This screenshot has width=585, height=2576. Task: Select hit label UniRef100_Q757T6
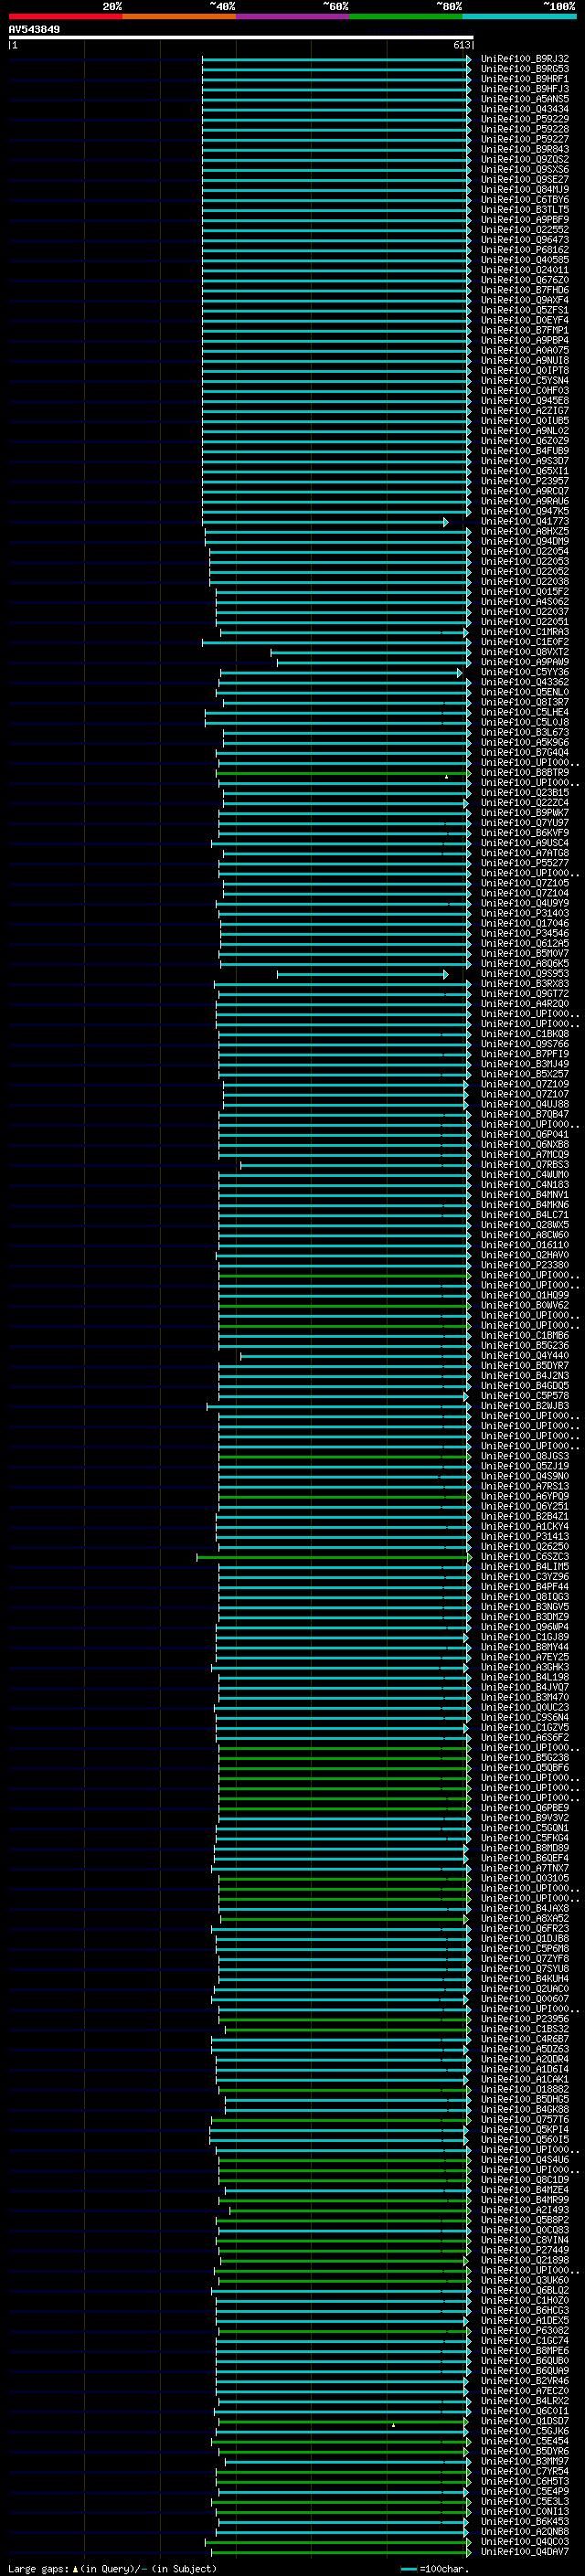[x=524, y=2119]
